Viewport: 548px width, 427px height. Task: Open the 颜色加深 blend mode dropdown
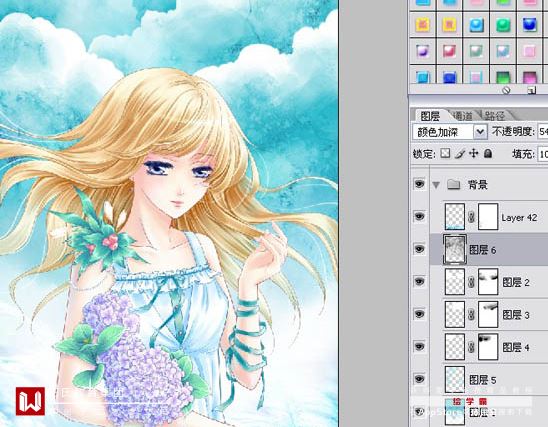click(x=480, y=132)
